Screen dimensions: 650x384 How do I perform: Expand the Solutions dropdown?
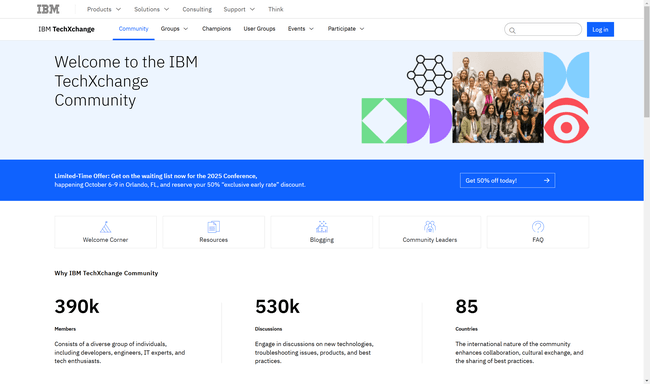click(x=151, y=9)
